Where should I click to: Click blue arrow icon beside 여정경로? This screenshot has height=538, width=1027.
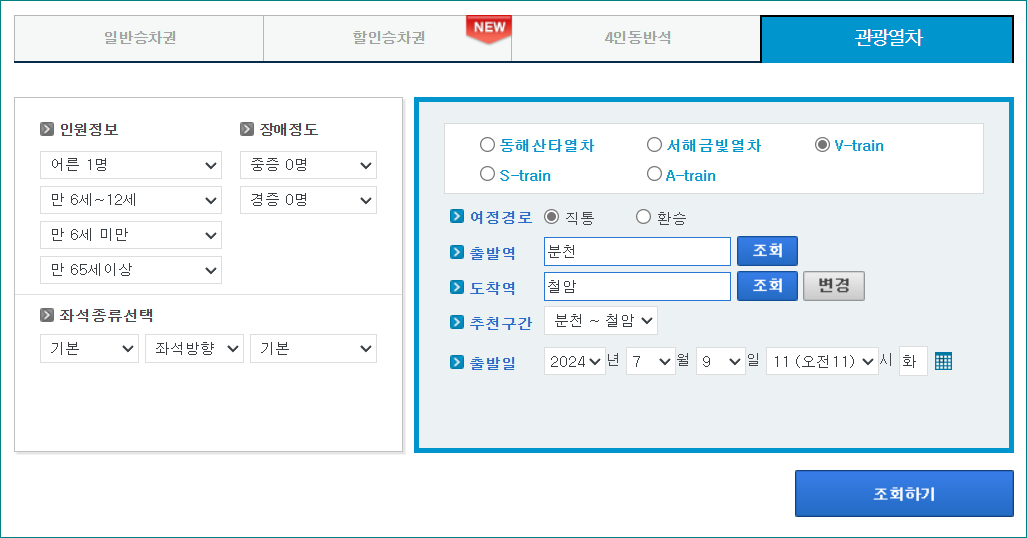pyautogui.click(x=457, y=216)
